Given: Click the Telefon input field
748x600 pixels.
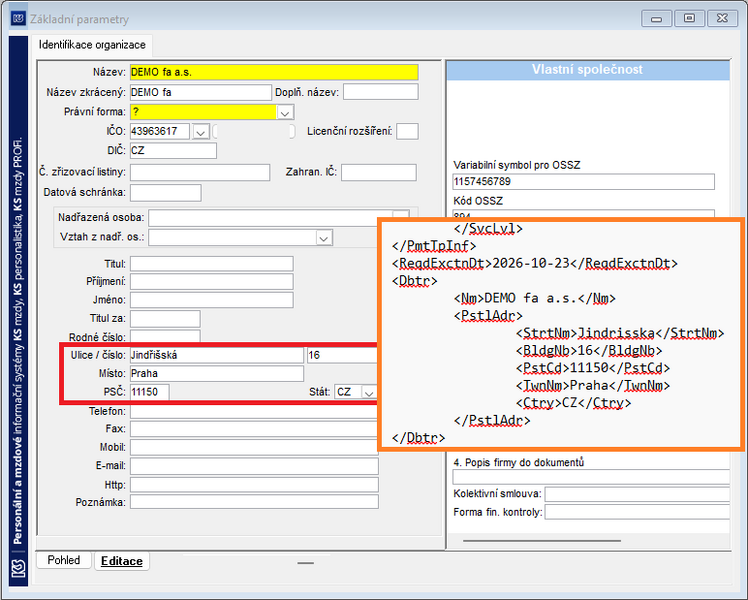Looking at the screenshot, I should [x=254, y=411].
